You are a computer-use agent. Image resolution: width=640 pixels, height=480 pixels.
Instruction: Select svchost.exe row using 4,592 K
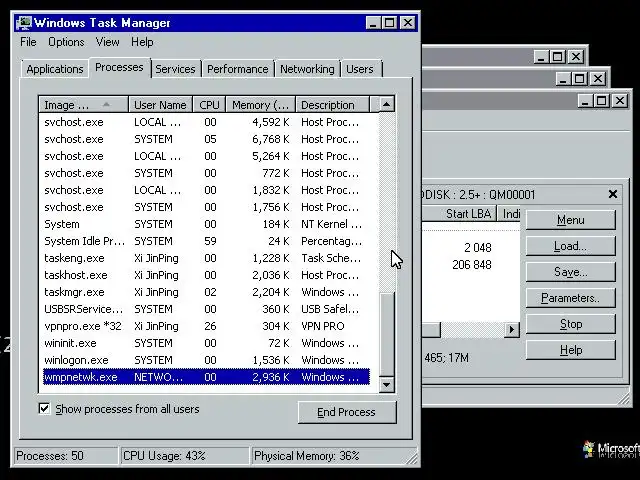click(206, 122)
